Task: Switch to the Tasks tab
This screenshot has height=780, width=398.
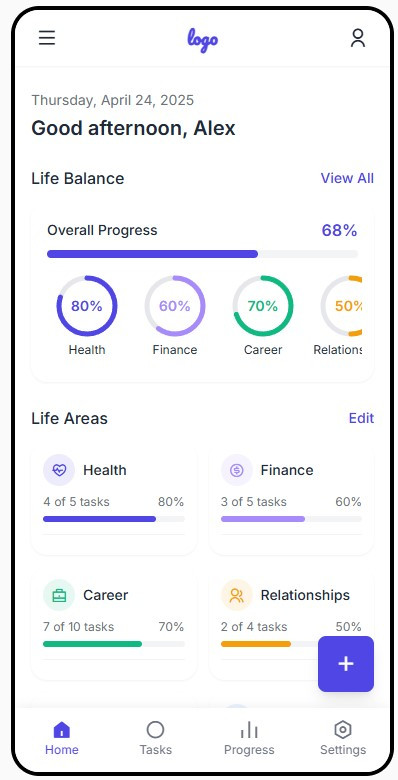Action: 155,738
